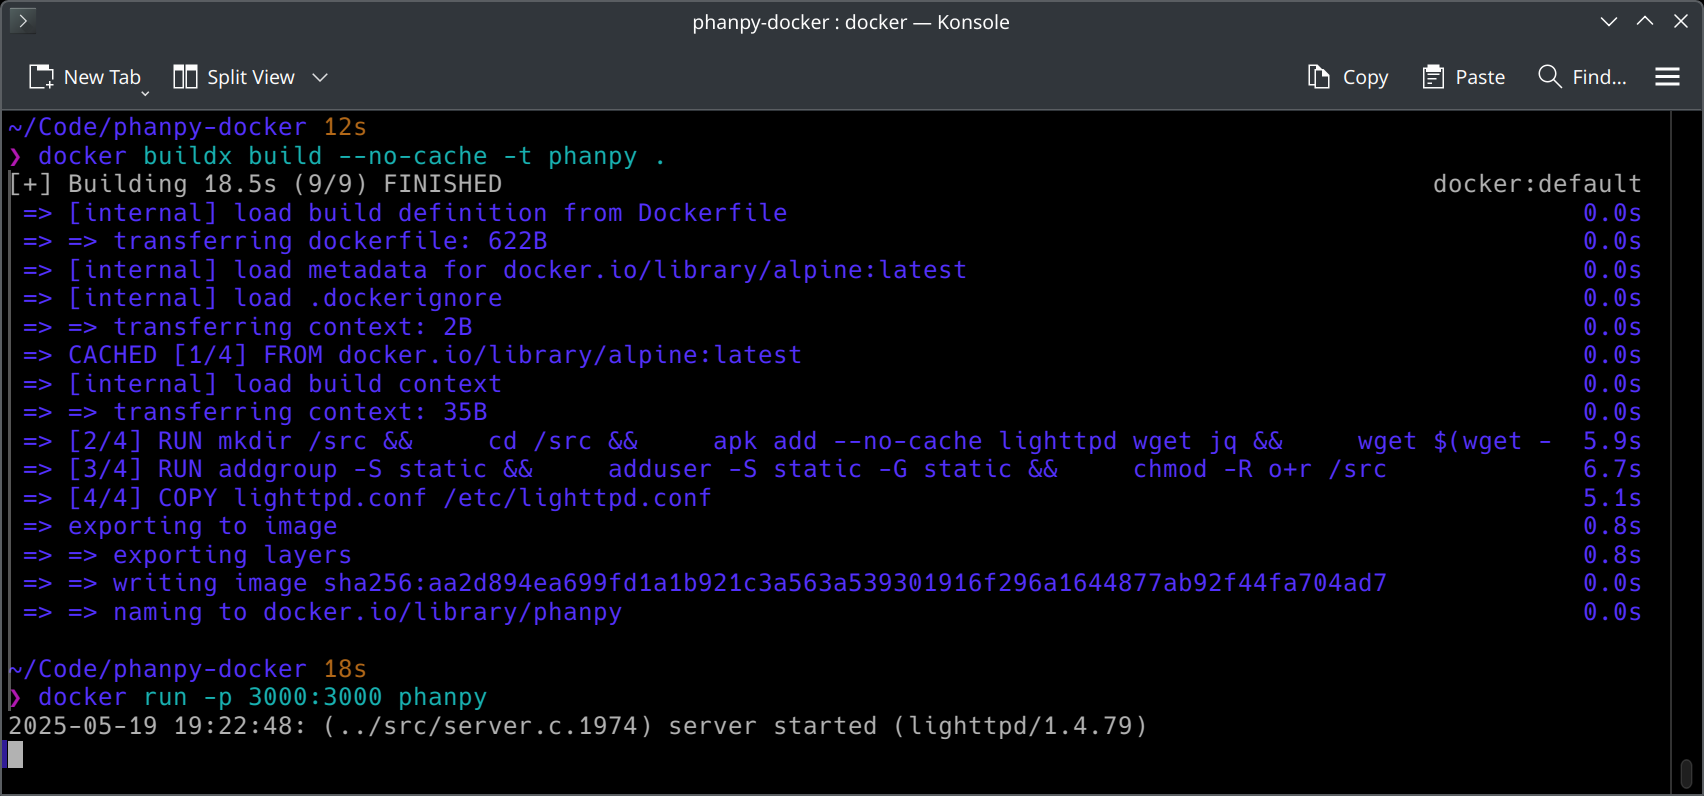Click the 'writing image sha256' hash line
The width and height of the screenshot is (1704, 796).
click(x=705, y=583)
